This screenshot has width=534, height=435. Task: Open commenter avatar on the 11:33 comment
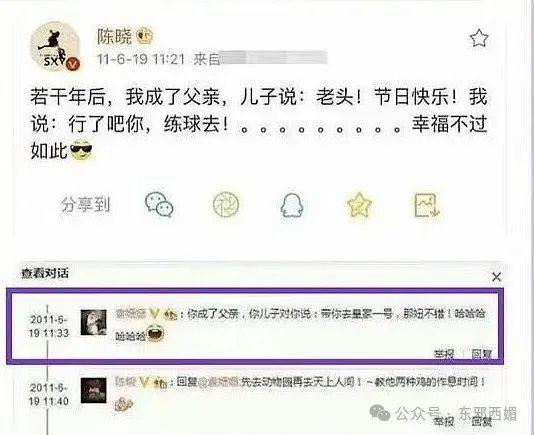pos(93,322)
